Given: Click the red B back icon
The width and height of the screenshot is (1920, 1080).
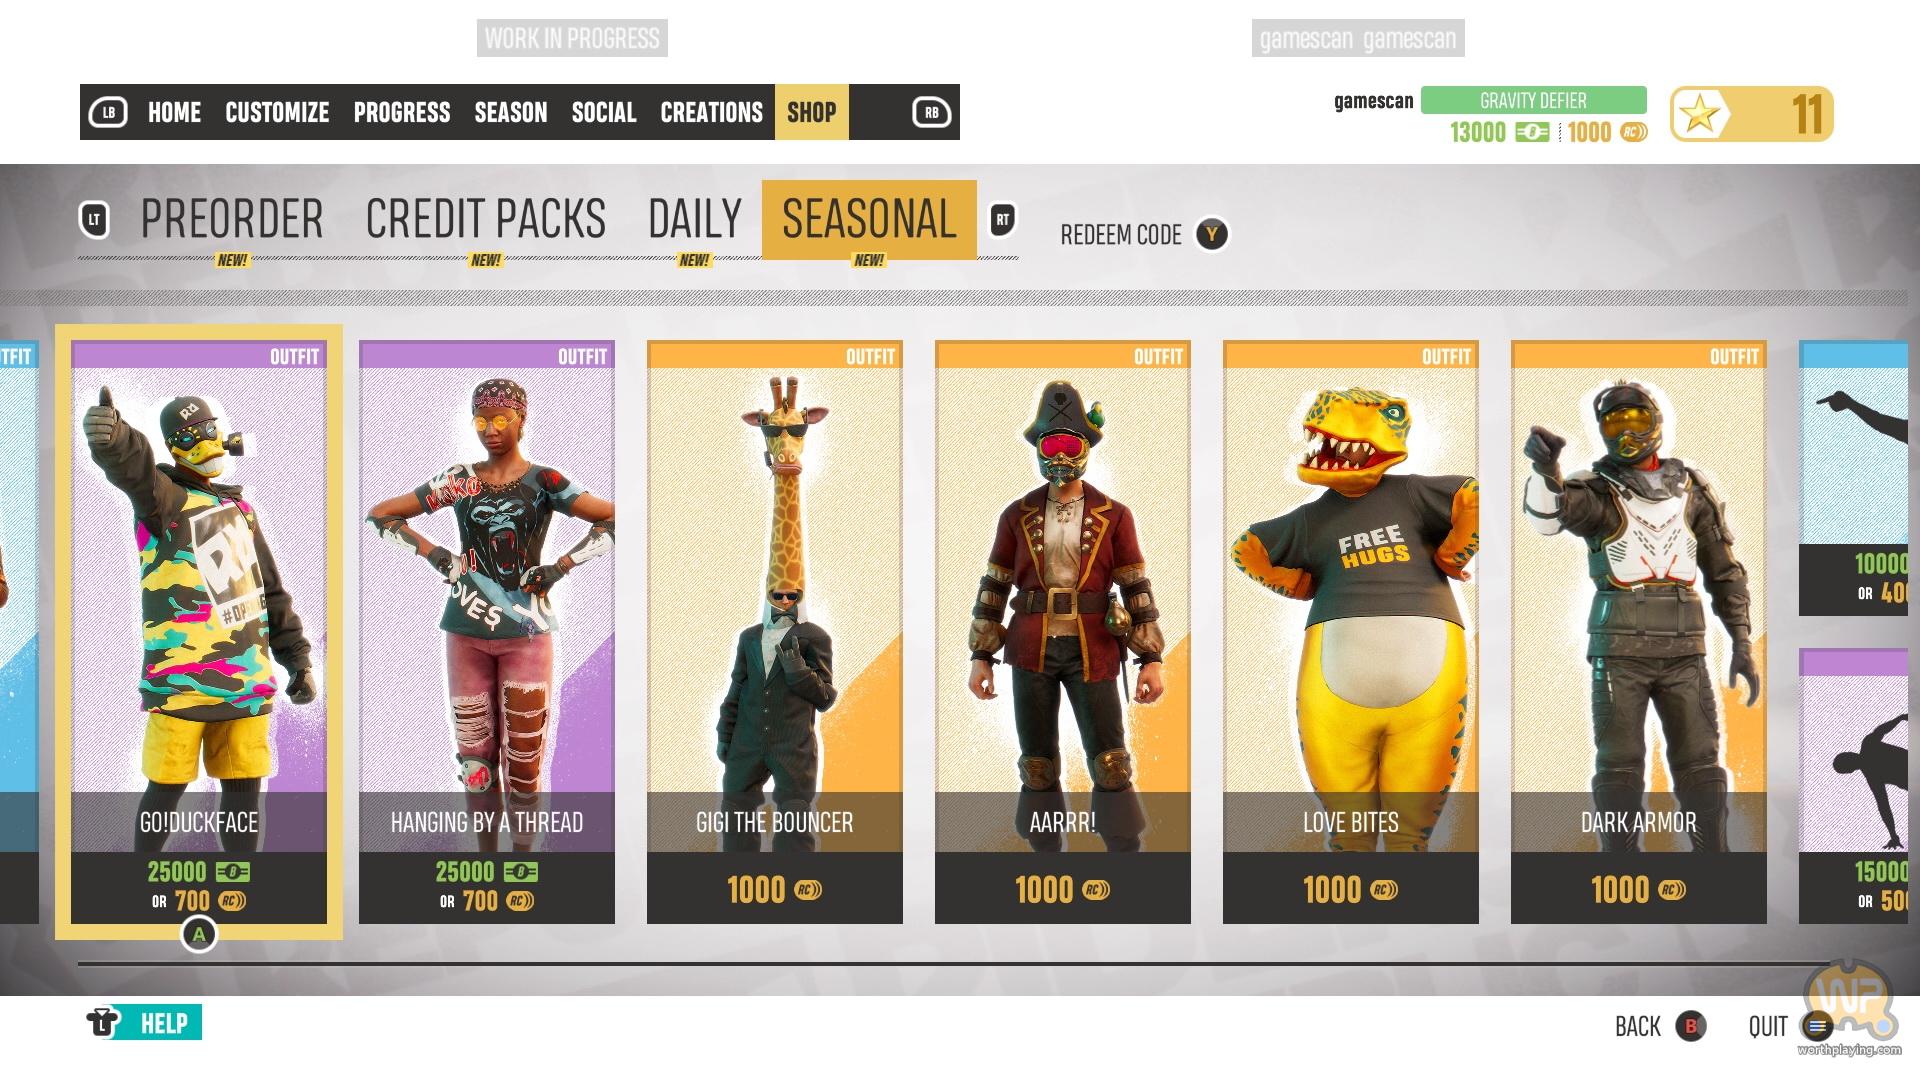Looking at the screenshot, I should 1691,1026.
